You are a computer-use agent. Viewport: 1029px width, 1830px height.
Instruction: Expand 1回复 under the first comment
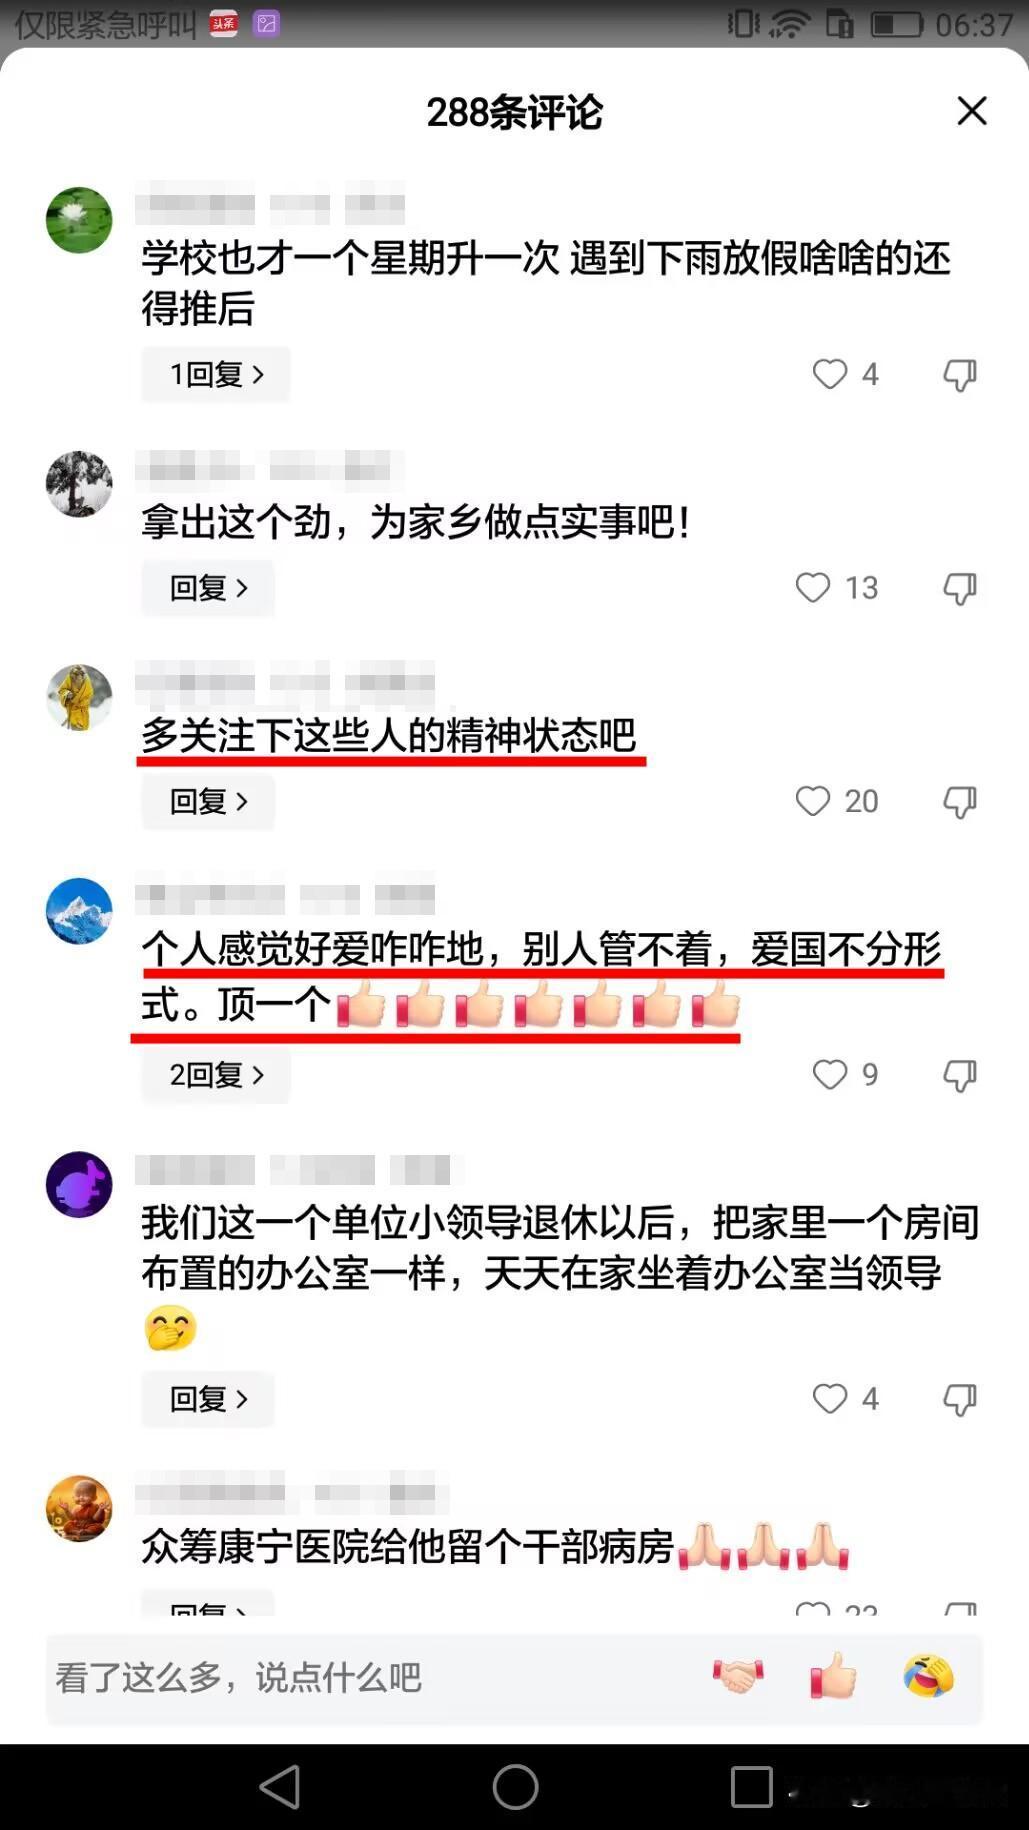(216, 374)
